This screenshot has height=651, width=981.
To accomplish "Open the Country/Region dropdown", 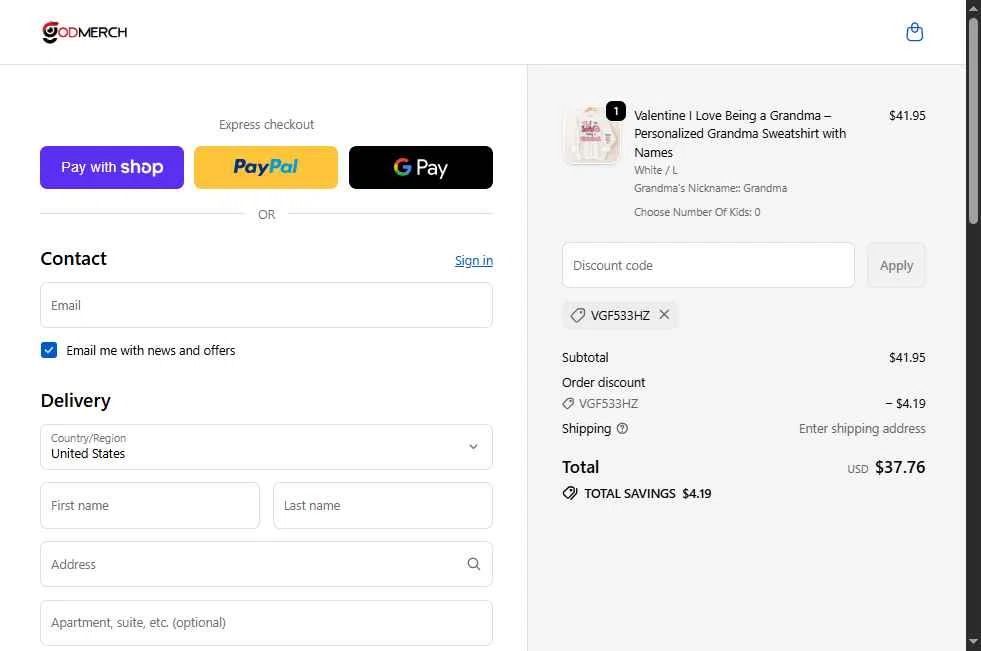I will pyautogui.click(x=267, y=447).
